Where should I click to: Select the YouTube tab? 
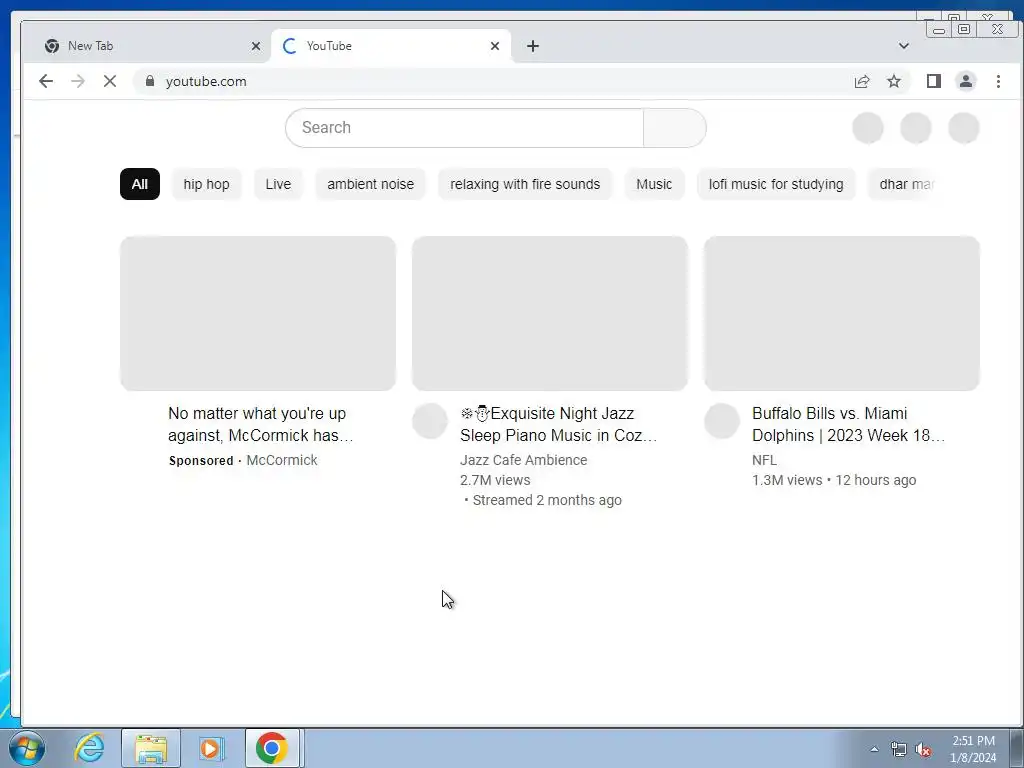click(x=391, y=46)
